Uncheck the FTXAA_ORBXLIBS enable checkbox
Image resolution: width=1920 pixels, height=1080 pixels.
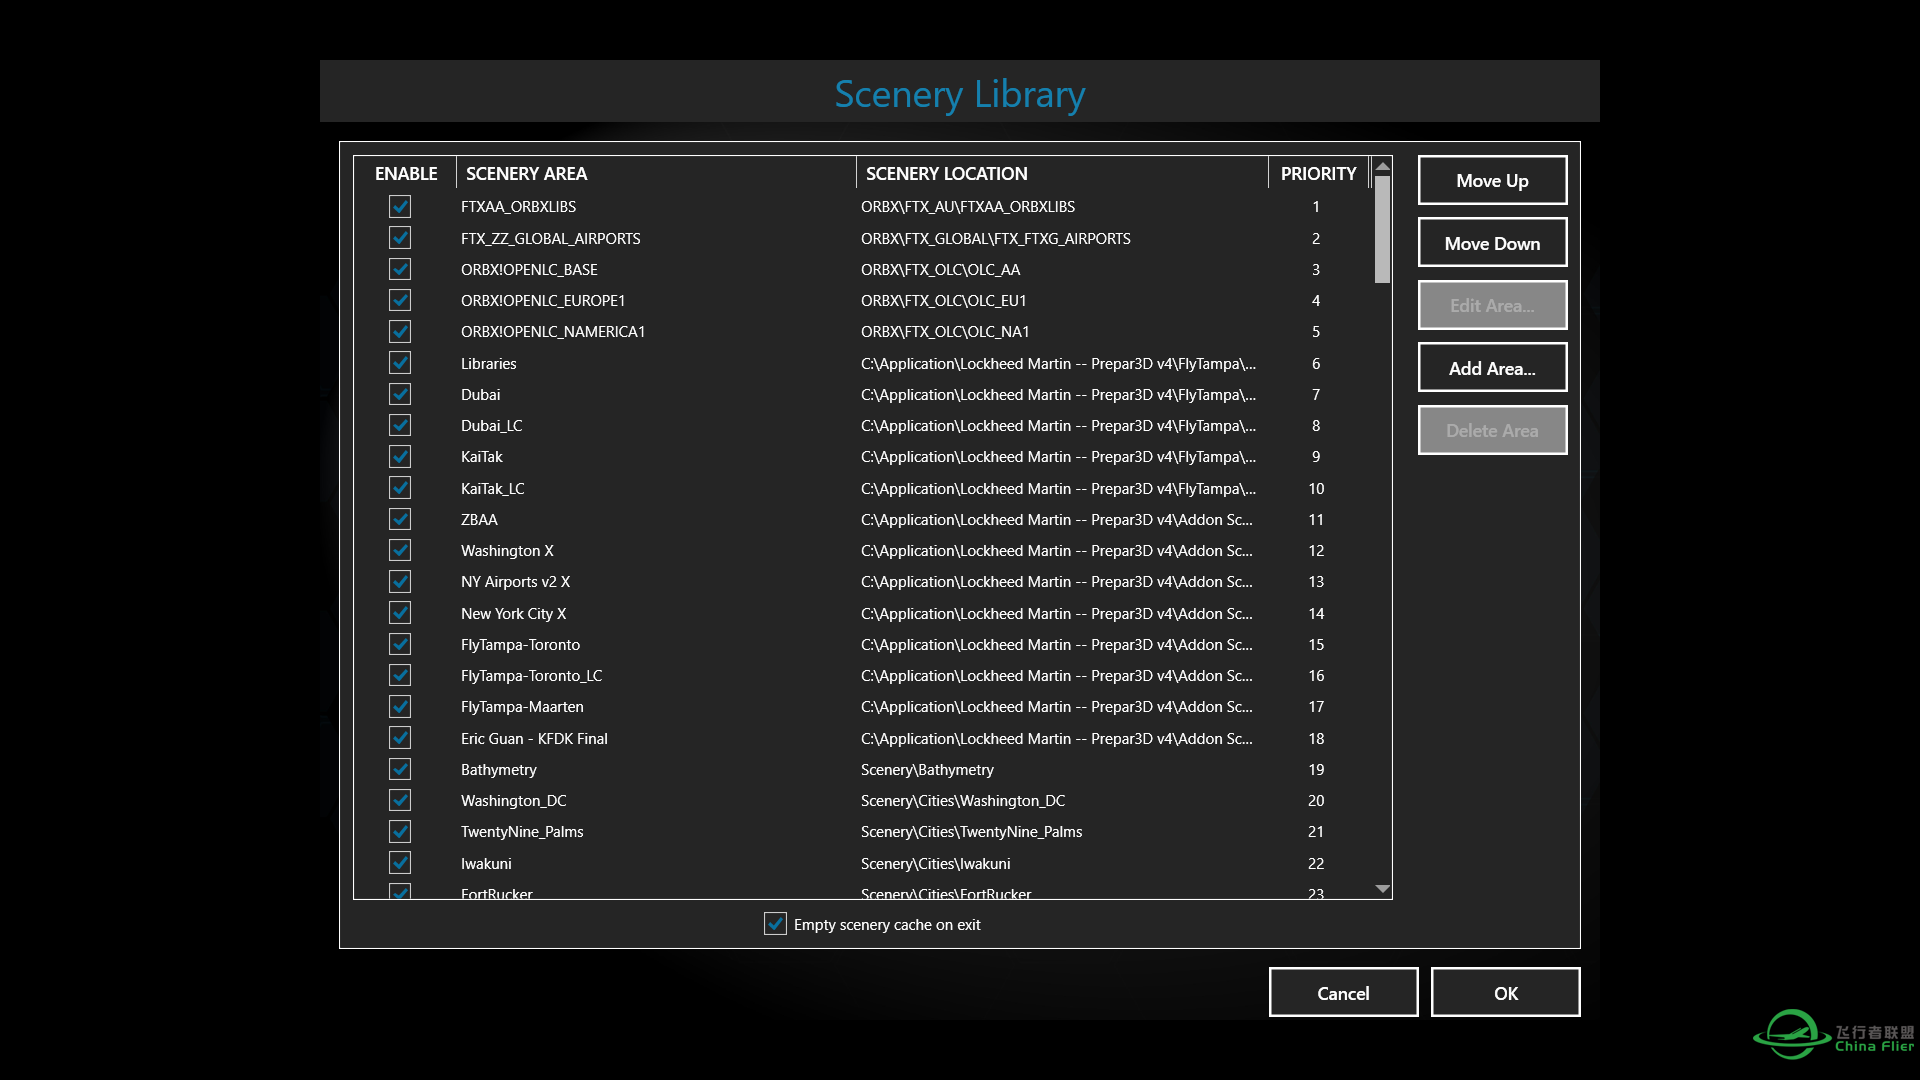click(x=400, y=207)
